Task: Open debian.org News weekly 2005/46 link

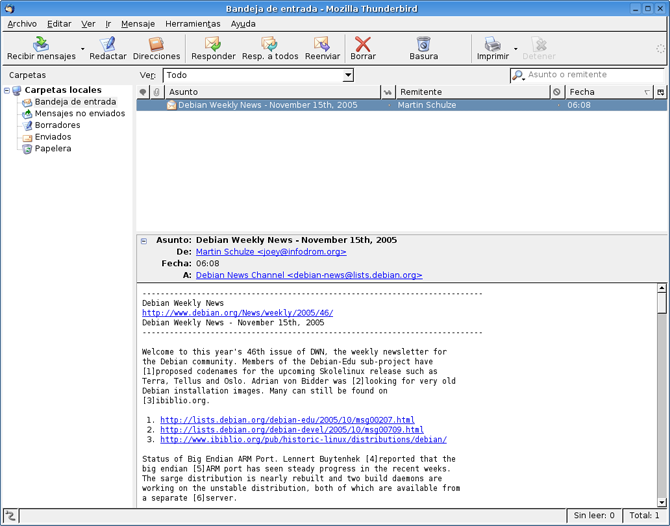Action: [x=238, y=313]
